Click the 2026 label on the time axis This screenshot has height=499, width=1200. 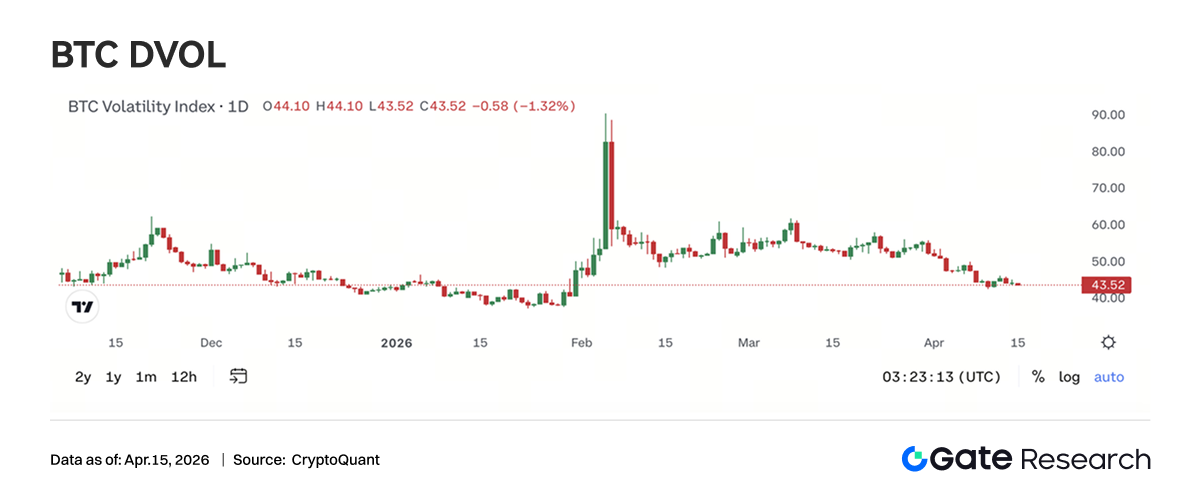(x=396, y=343)
